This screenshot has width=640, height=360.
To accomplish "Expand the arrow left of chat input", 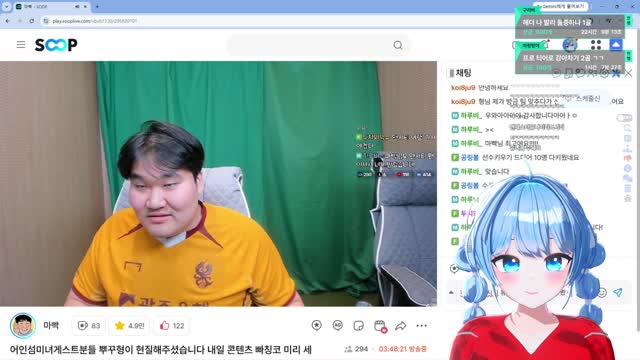I will 451,293.
